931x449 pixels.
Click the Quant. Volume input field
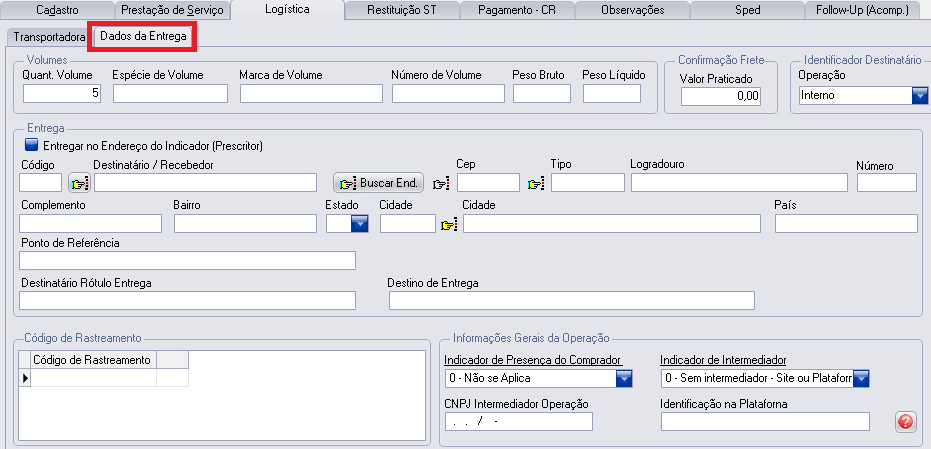coord(62,94)
